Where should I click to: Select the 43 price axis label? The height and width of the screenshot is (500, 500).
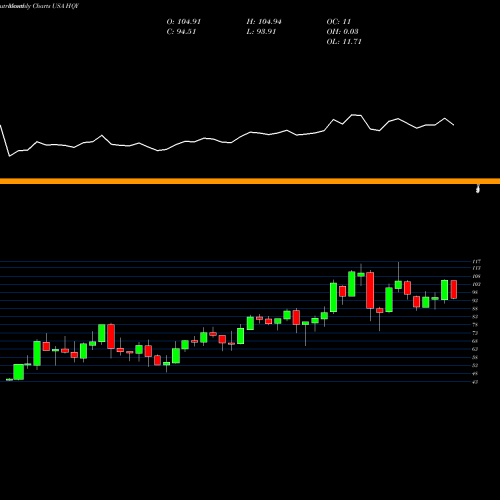[475, 382]
